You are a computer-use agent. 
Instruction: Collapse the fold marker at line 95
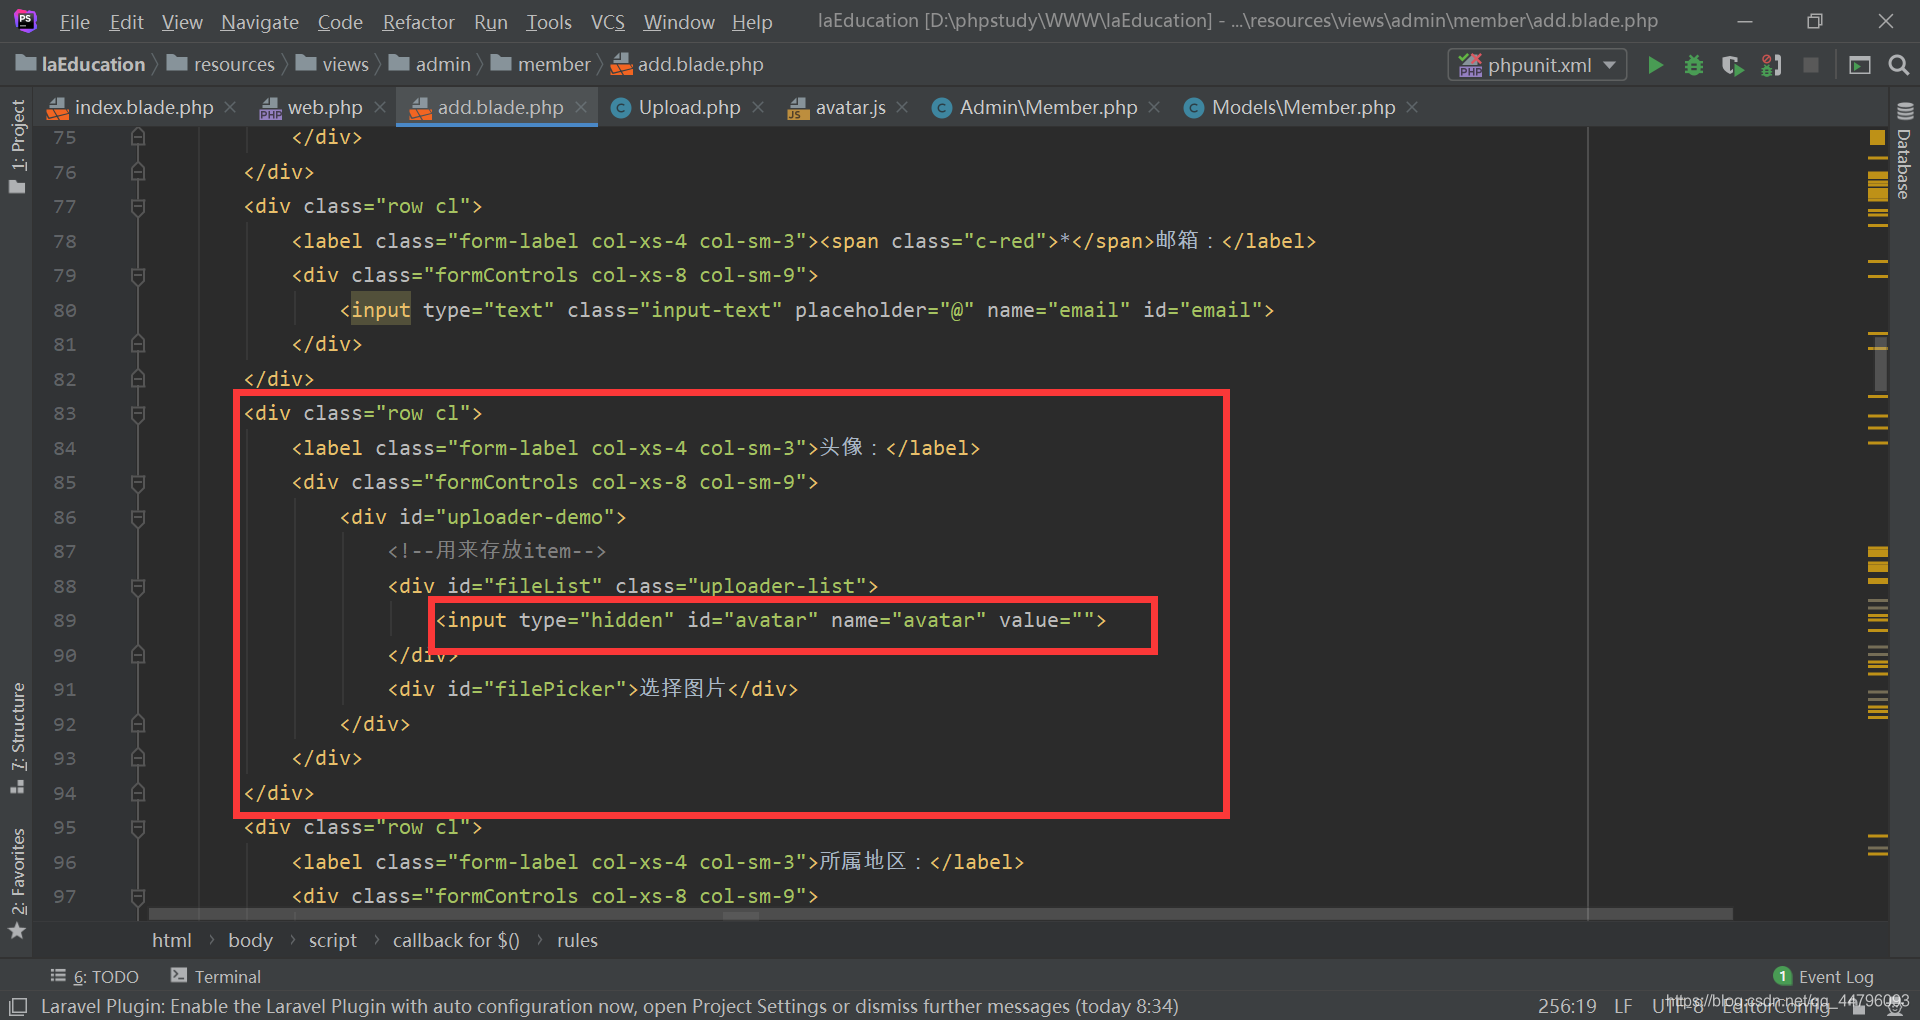click(x=138, y=828)
